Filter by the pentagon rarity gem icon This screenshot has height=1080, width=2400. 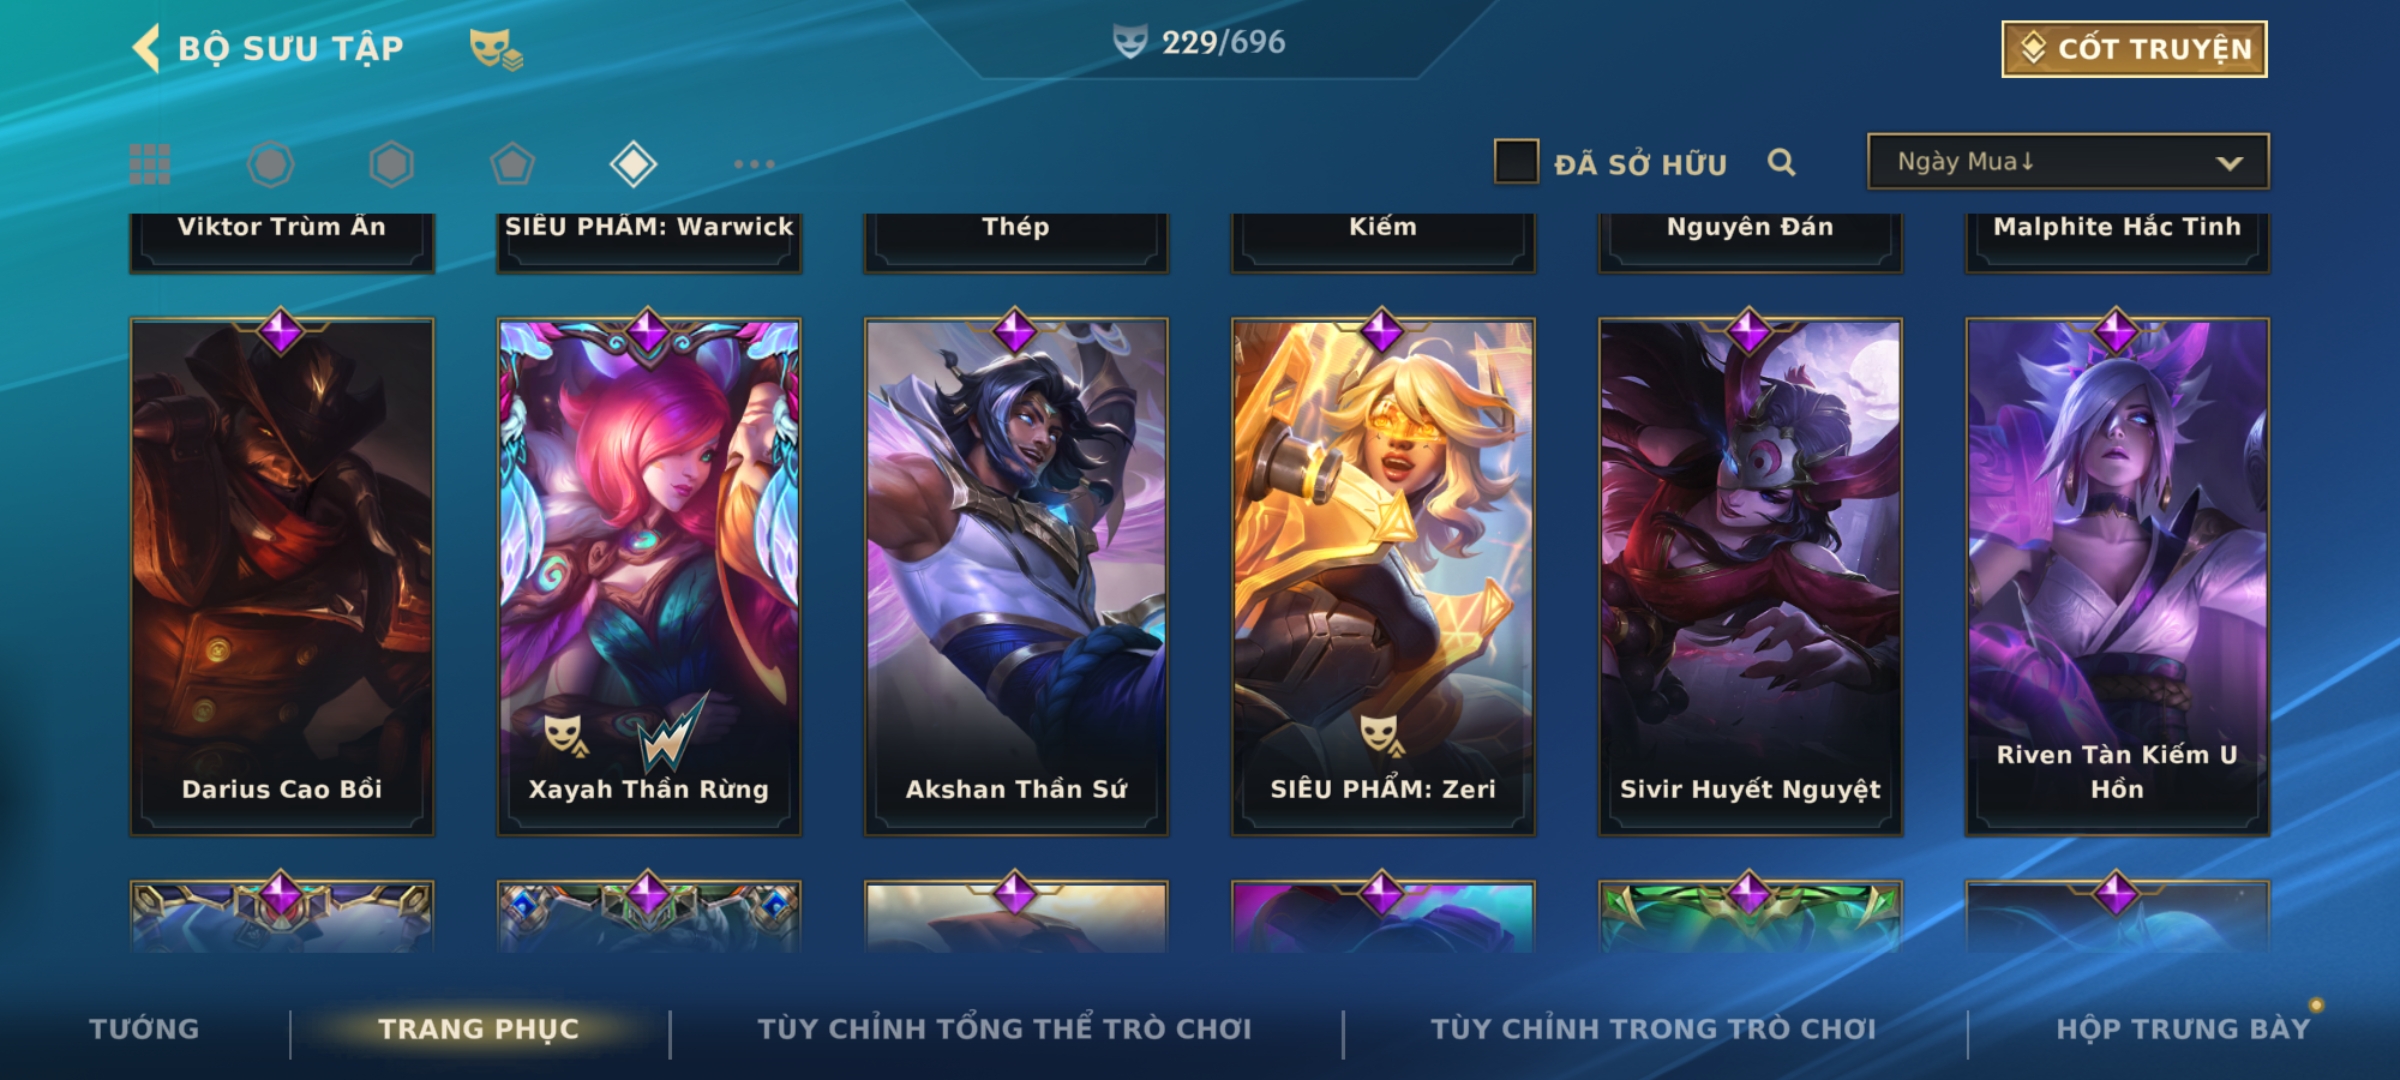pos(512,164)
